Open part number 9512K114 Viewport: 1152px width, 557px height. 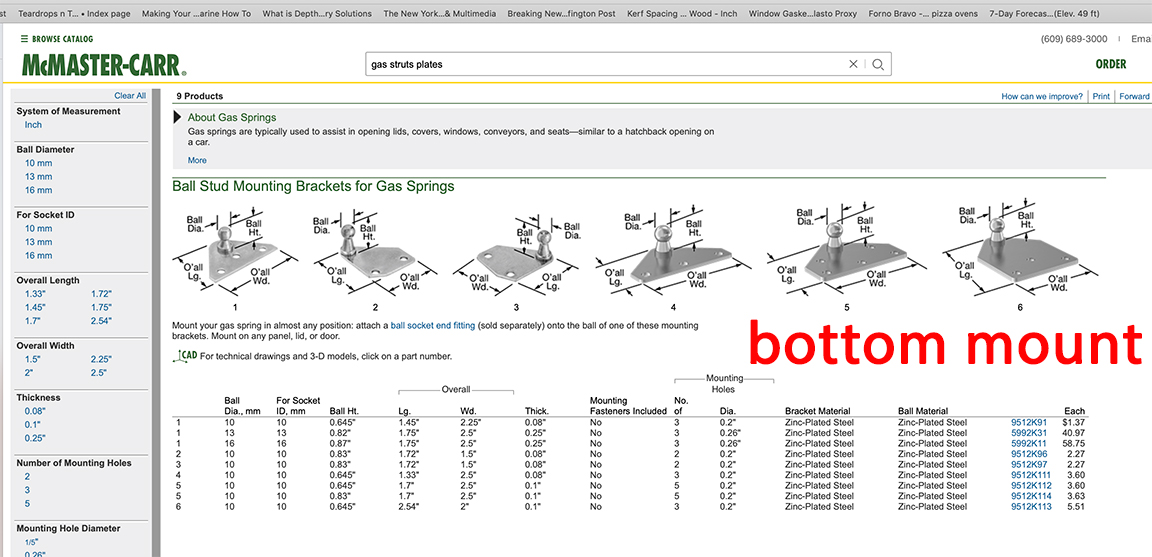click(1032, 496)
